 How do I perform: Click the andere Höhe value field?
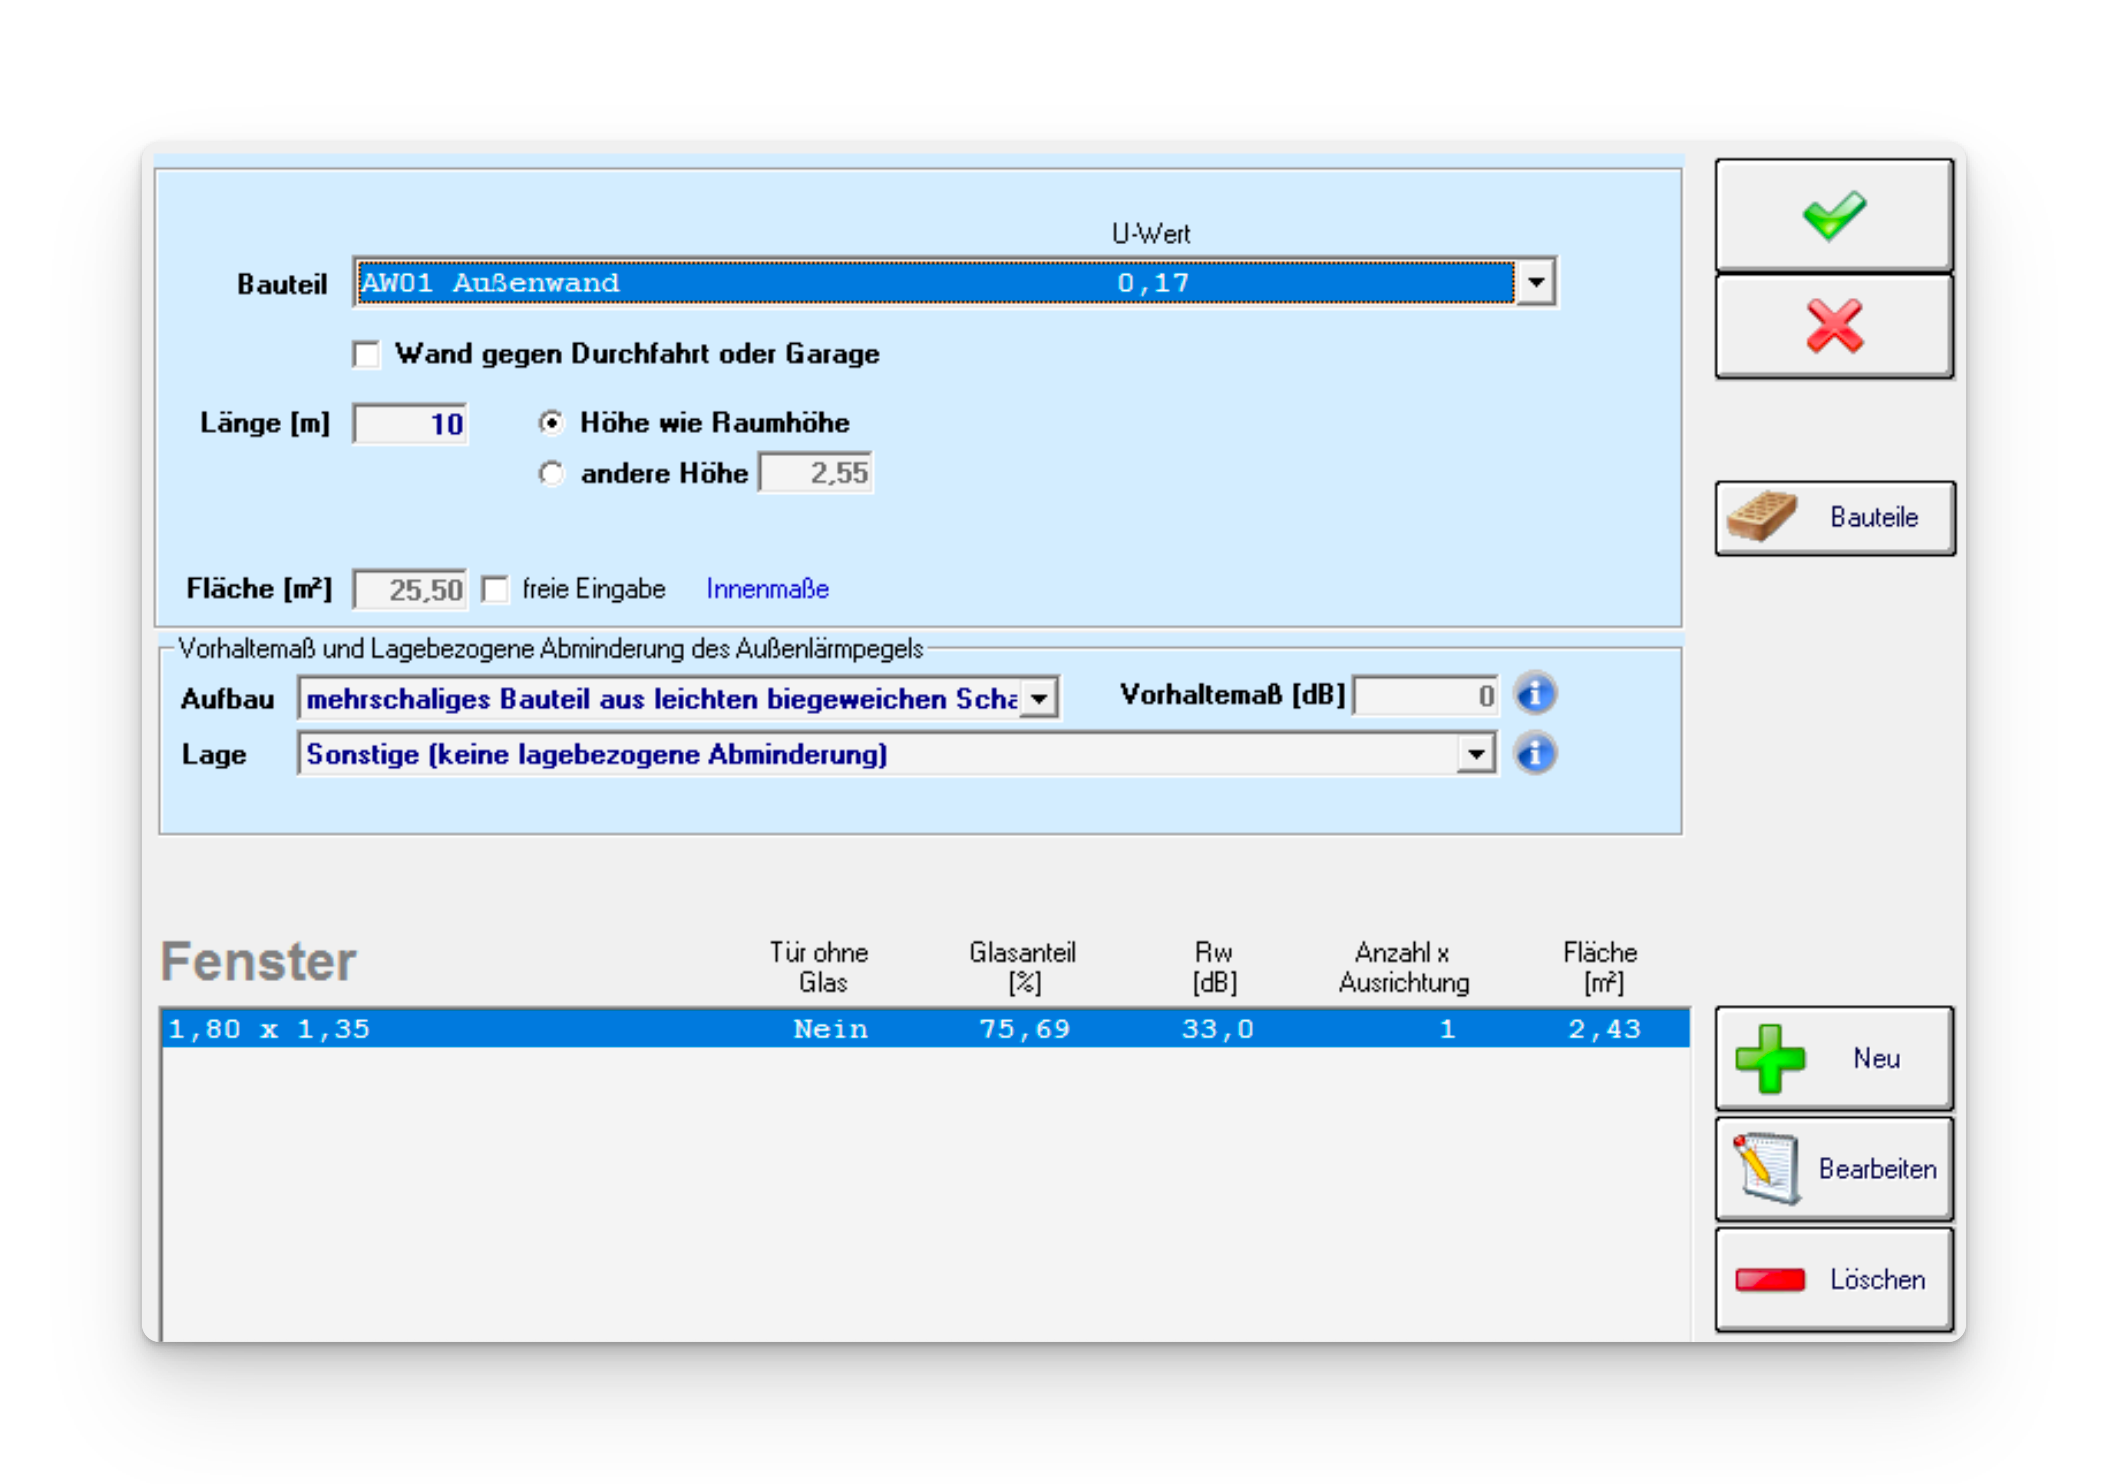815,473
